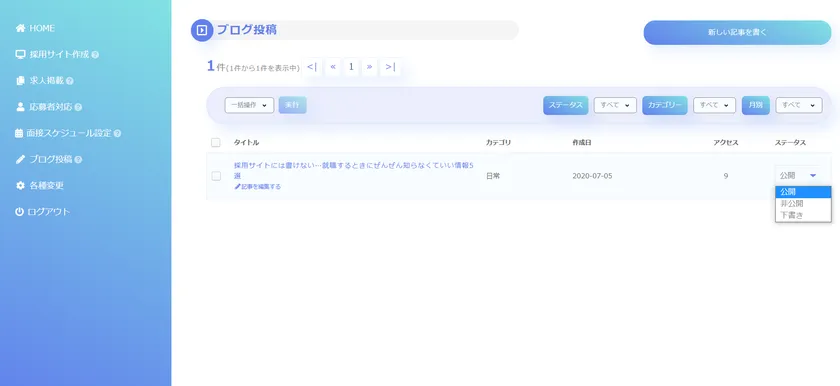The height and width of the screenshot is (386, 840).
Task: Click the カテゴリー filter button
Action: pyautogui.click(x=665, y=105)
